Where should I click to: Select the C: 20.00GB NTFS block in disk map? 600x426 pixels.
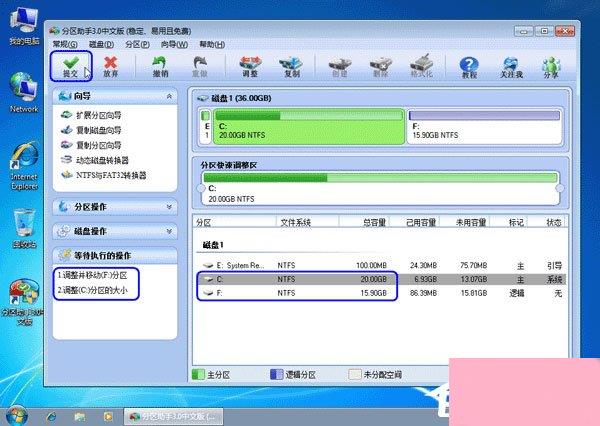coord(308,127)
